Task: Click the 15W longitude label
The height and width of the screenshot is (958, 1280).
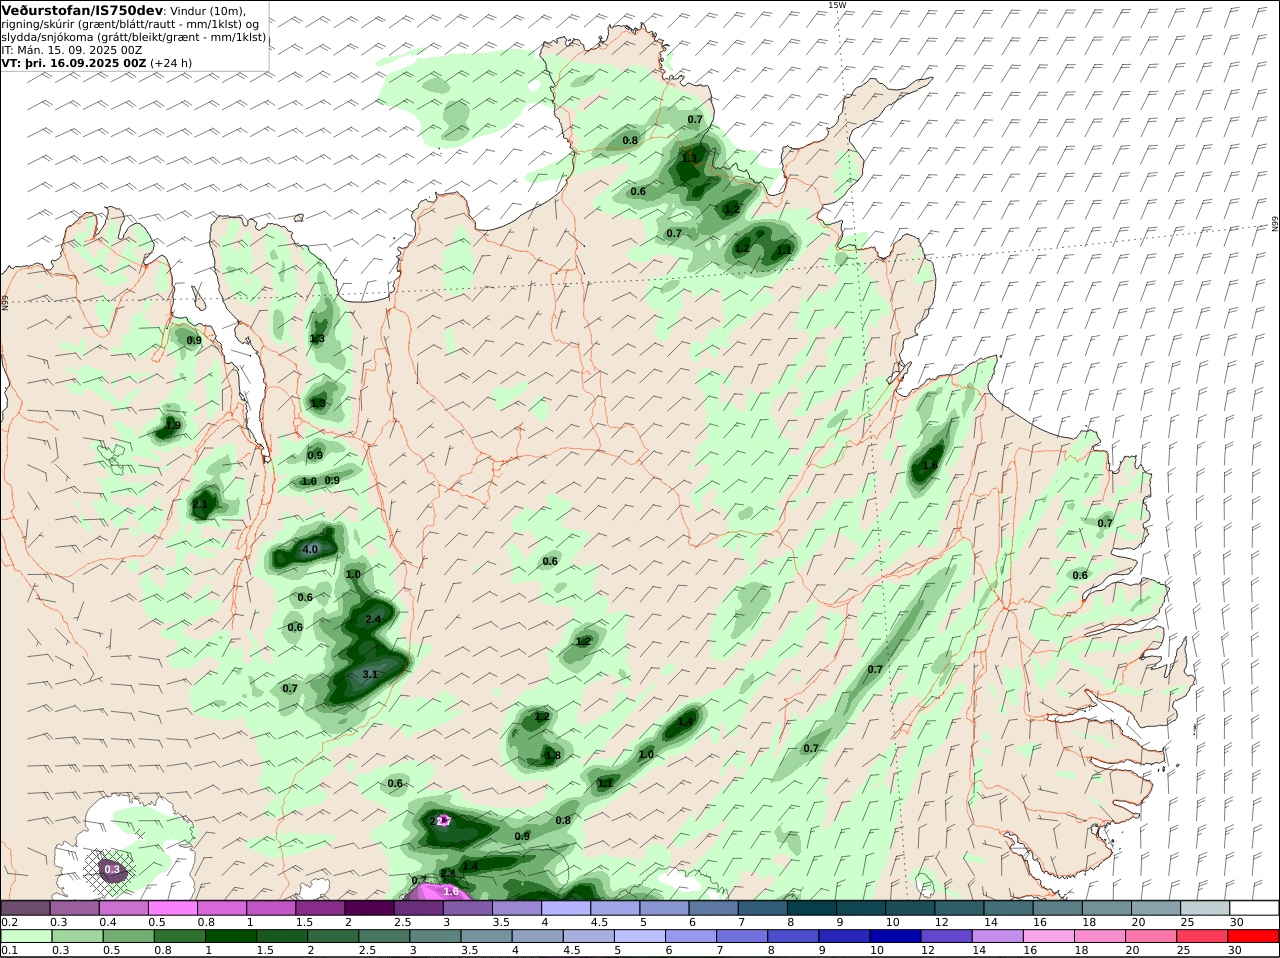Action: (x=836, y=5)
